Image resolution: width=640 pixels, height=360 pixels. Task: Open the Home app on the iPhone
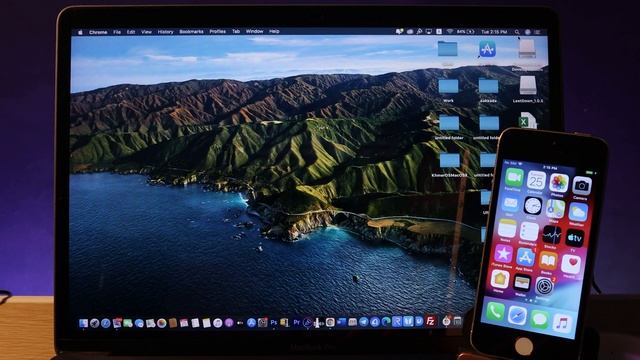(x=500, y=280)
